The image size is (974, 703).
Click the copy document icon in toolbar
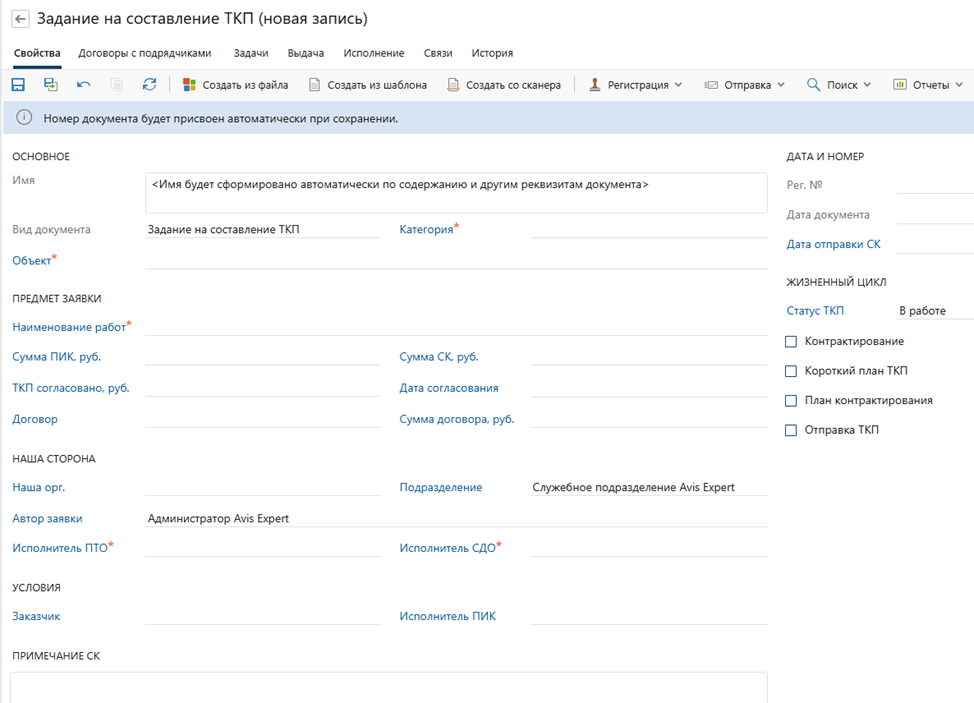117,84
